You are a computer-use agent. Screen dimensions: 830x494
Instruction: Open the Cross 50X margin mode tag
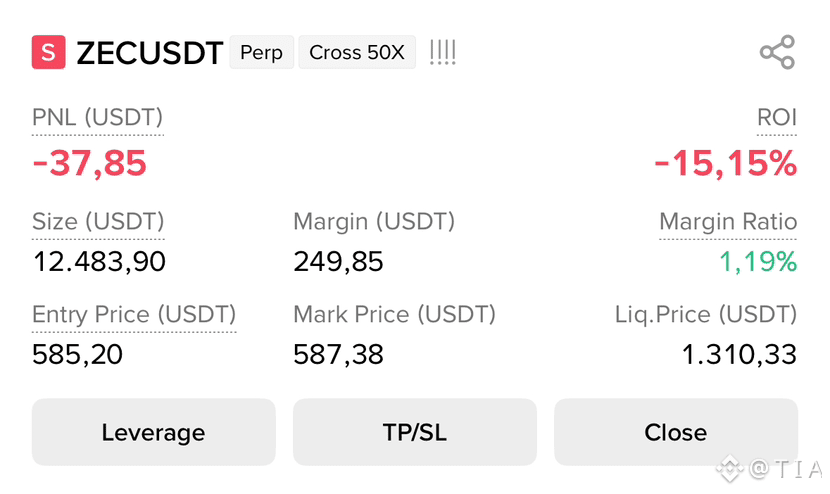357,52
